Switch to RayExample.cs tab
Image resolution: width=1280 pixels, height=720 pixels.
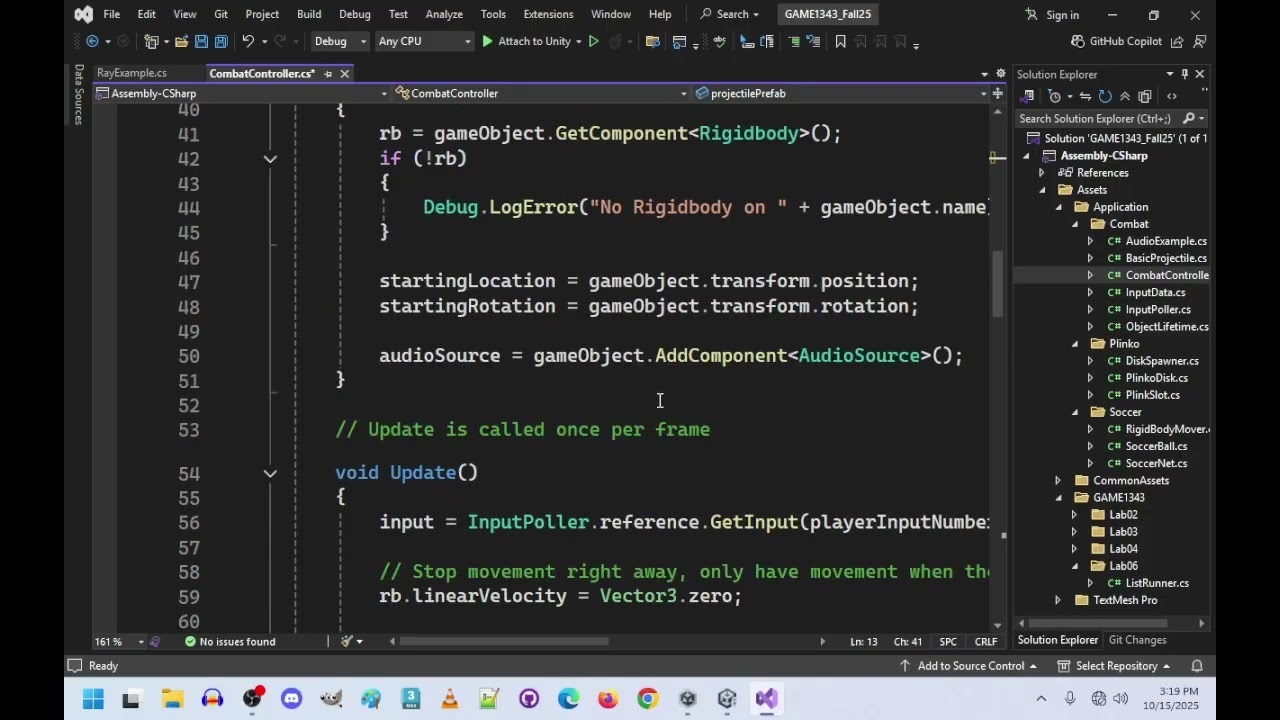click(x=132, y=73)
